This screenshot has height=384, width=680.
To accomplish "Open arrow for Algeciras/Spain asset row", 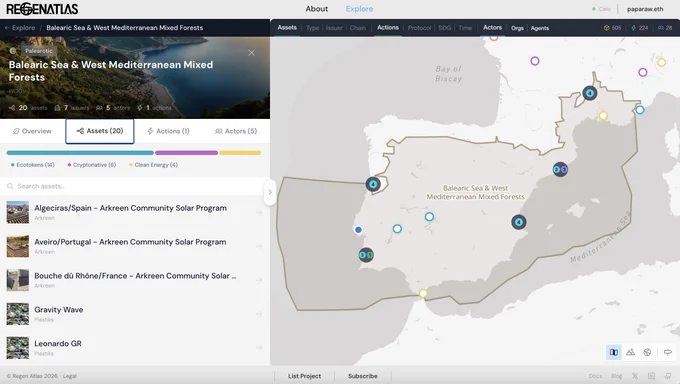I will [259, 212].
